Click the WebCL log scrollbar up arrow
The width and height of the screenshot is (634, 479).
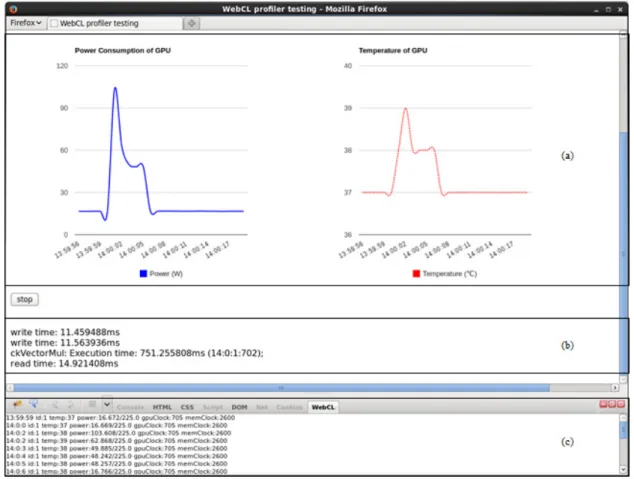(x=623, y=418)
